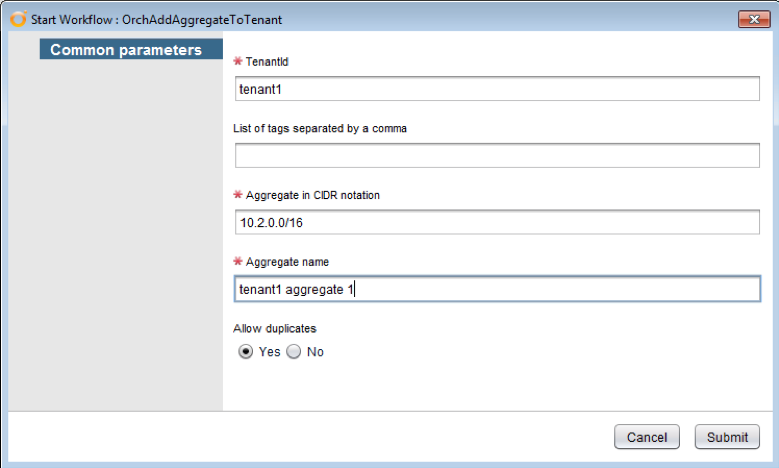Click the required asterisk beside Aggregate in CIDR

(x=238, y=195)
